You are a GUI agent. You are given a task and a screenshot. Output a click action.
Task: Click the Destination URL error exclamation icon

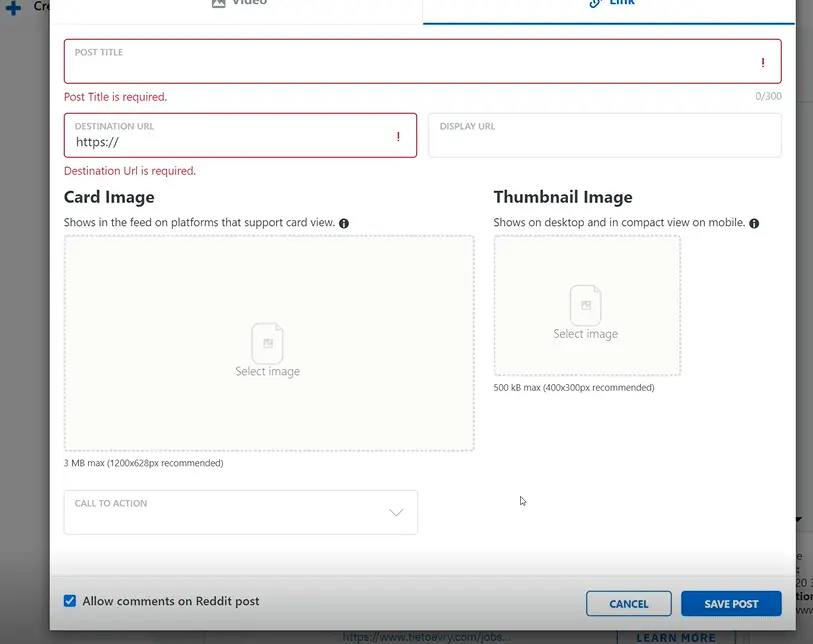(x=398, y=137)
